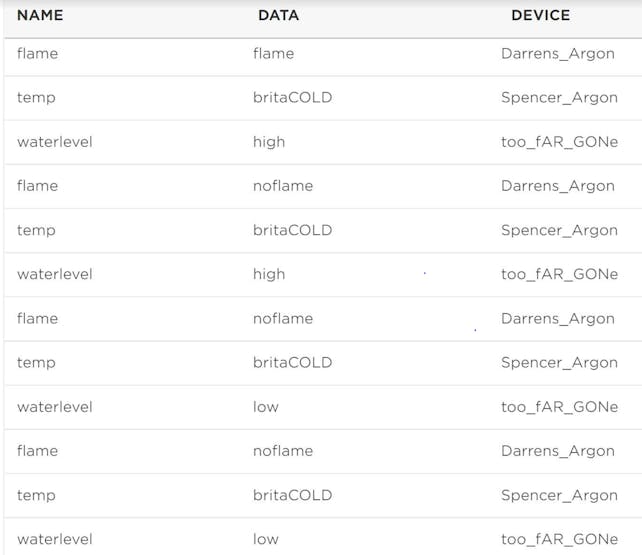Screen dimensions: 642x555
Task: Click the first 'high' data value
Action: point(269,142)
